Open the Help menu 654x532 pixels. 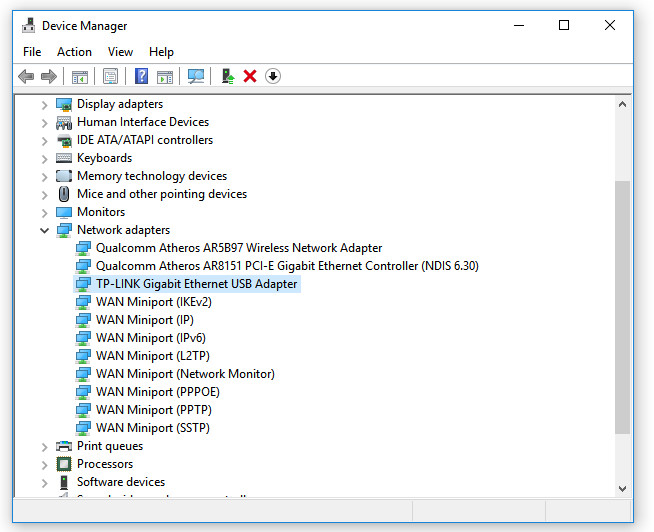(x=161, y=52)
